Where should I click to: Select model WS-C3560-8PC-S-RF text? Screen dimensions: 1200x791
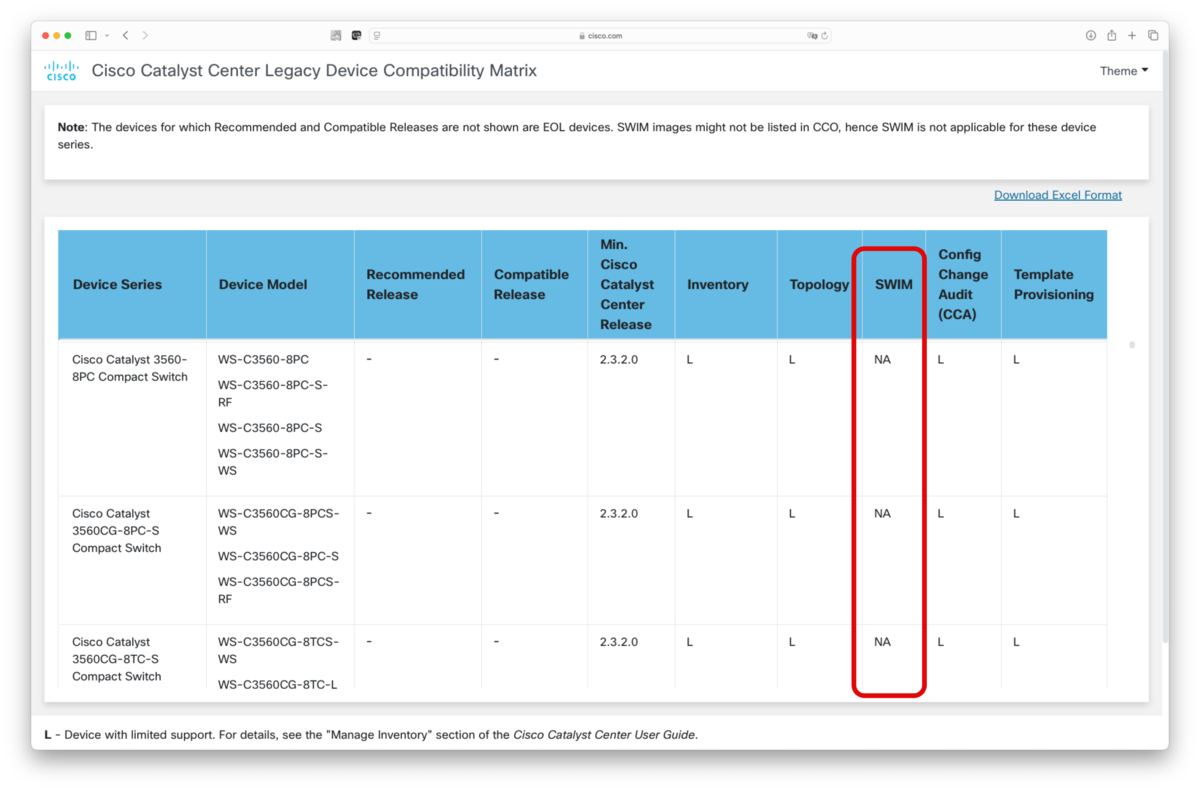pyautogui.click(x=273, y=393)
